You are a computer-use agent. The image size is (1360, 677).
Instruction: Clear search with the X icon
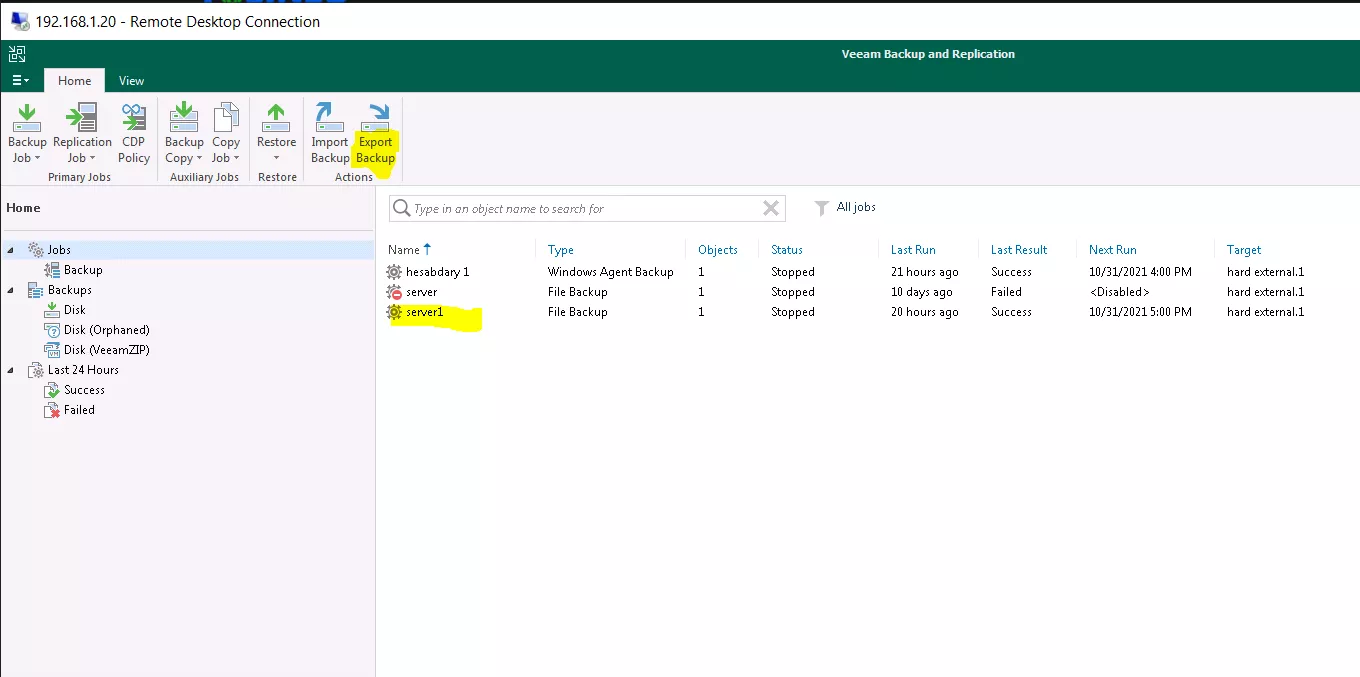771,208
